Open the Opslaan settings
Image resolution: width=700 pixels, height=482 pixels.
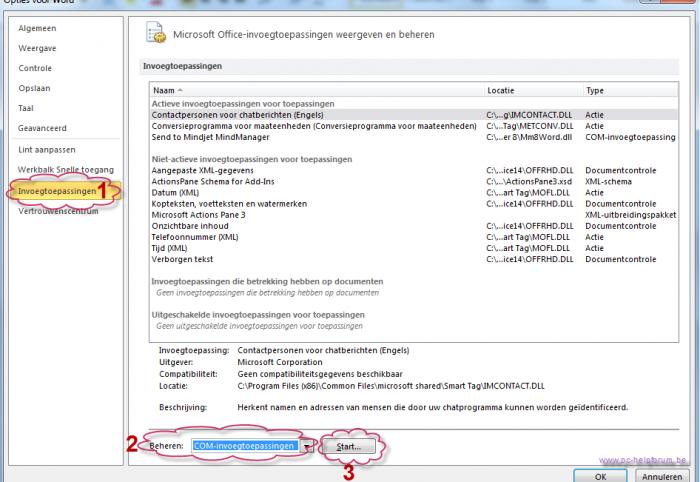coord(34,88)
